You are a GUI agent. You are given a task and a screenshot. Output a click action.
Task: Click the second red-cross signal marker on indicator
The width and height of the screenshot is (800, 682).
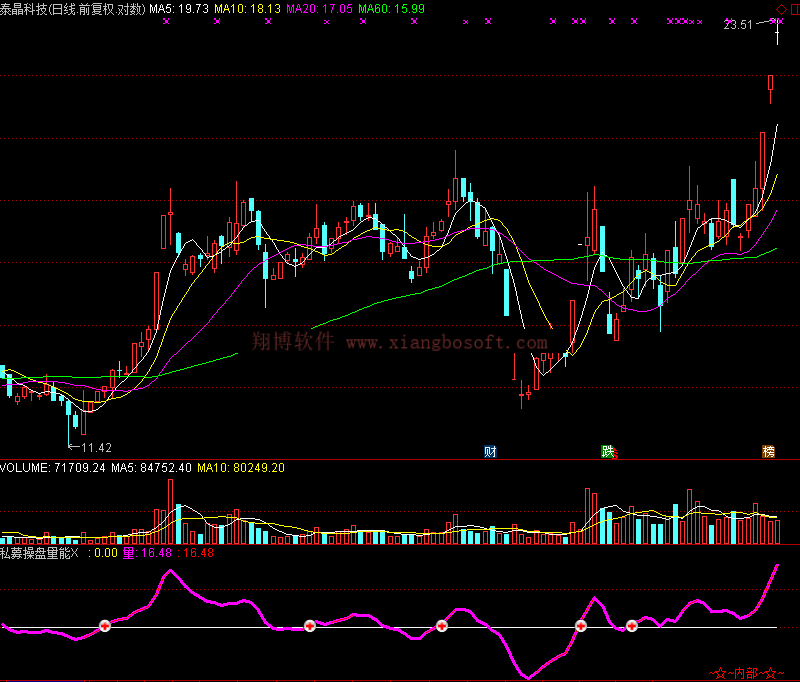[x=309, y=626]
